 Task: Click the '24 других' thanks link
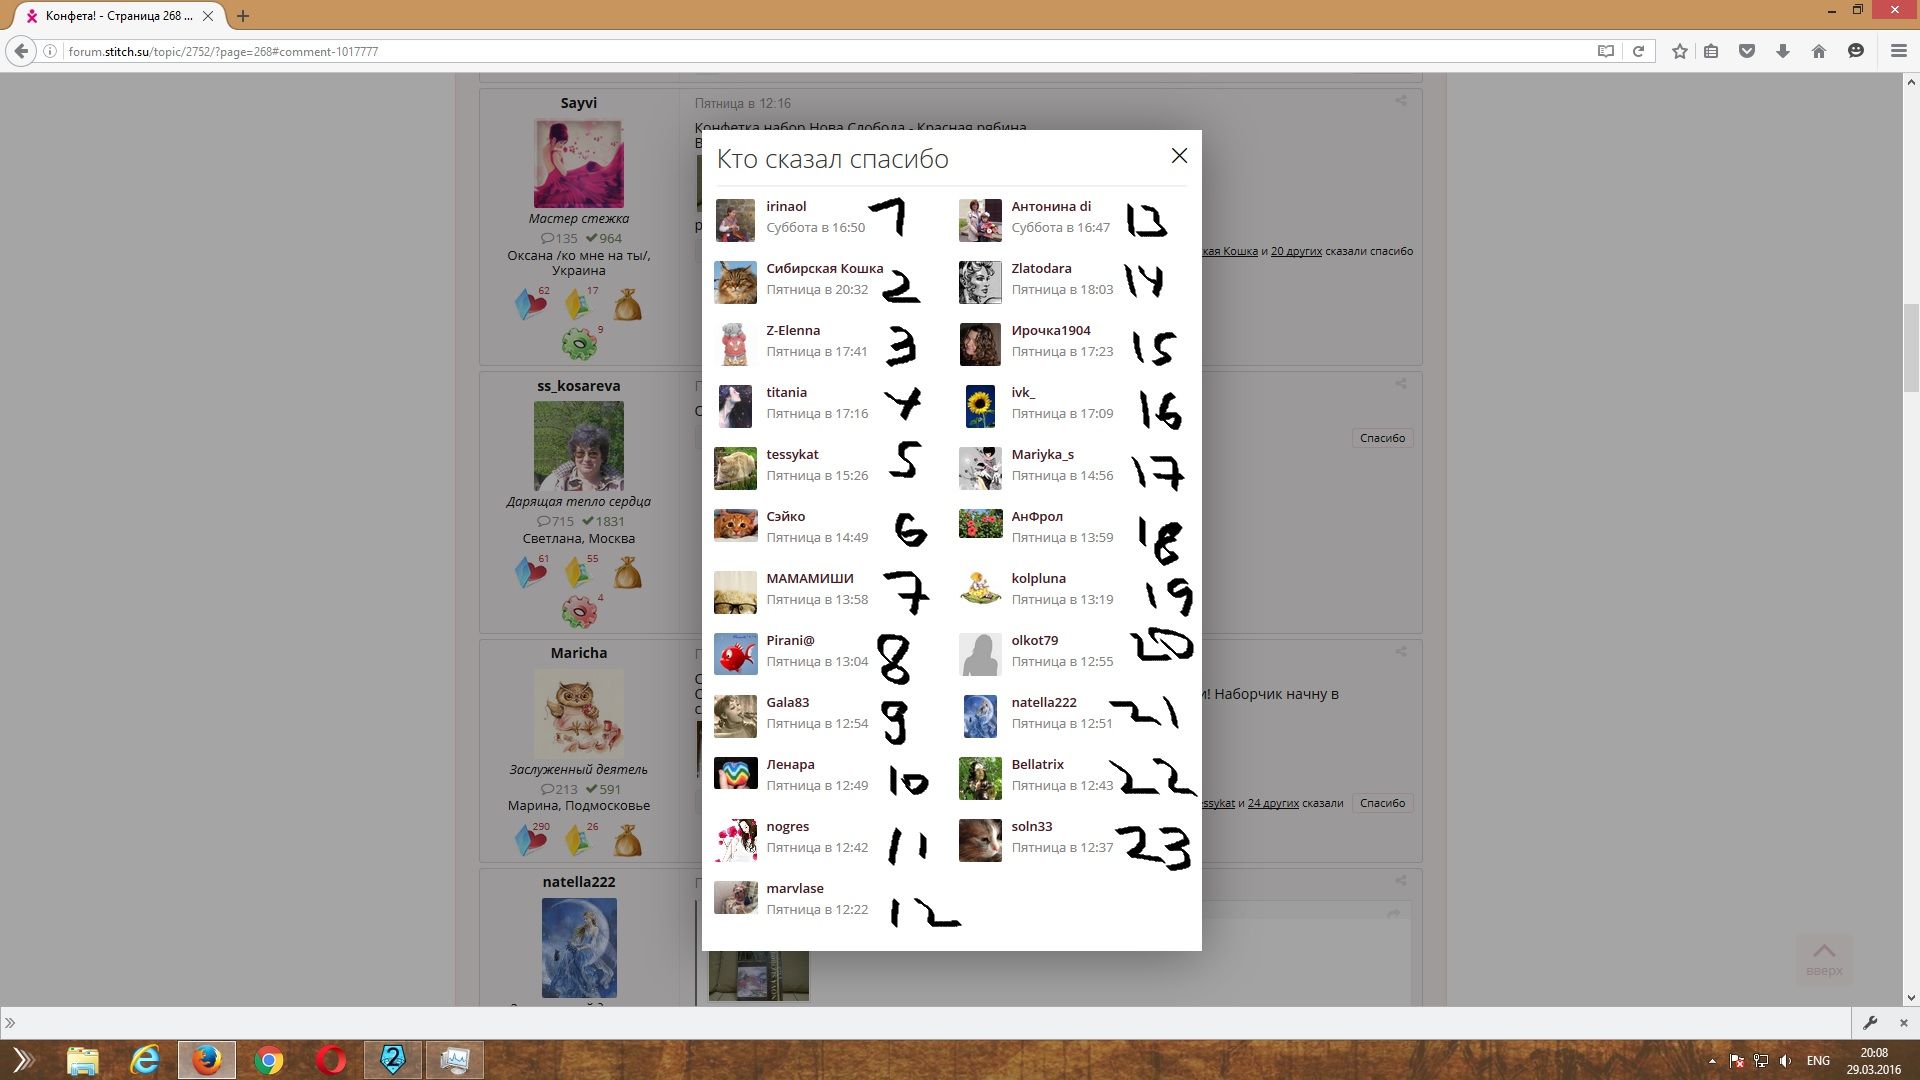(1273, 803)
